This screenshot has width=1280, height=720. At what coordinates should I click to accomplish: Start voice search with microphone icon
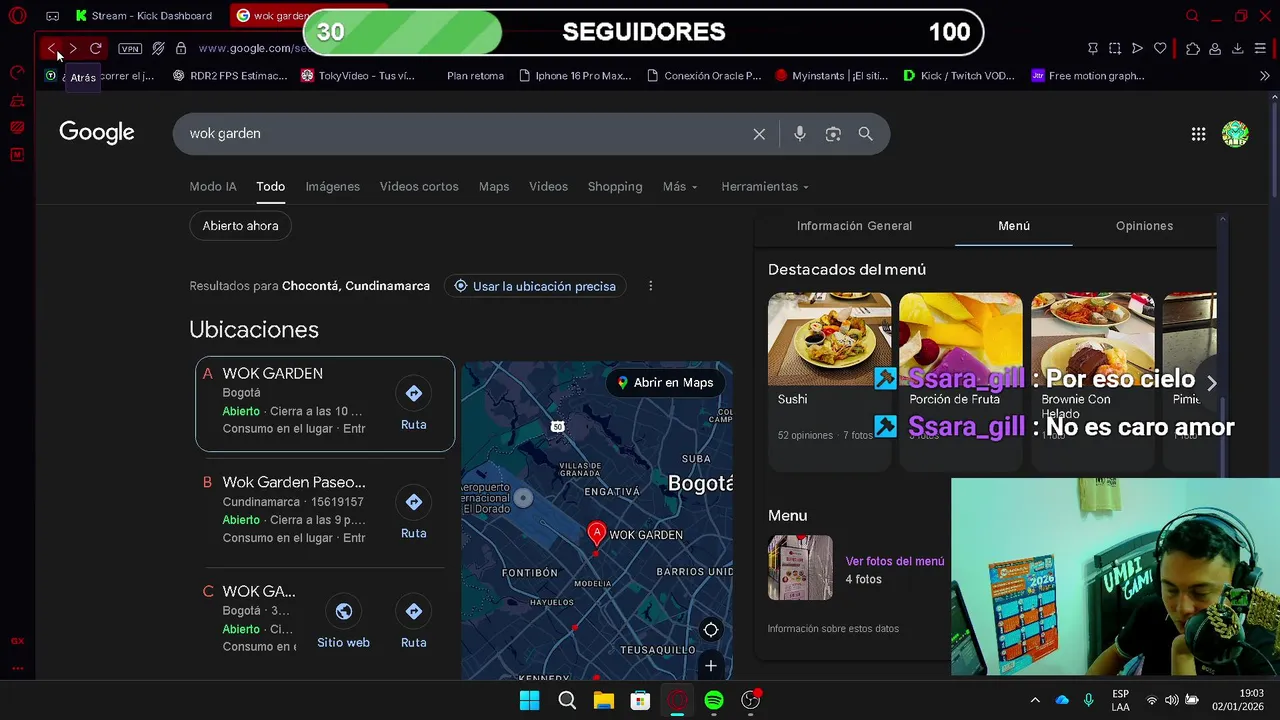pyautogui.click(x=799, y=134)
